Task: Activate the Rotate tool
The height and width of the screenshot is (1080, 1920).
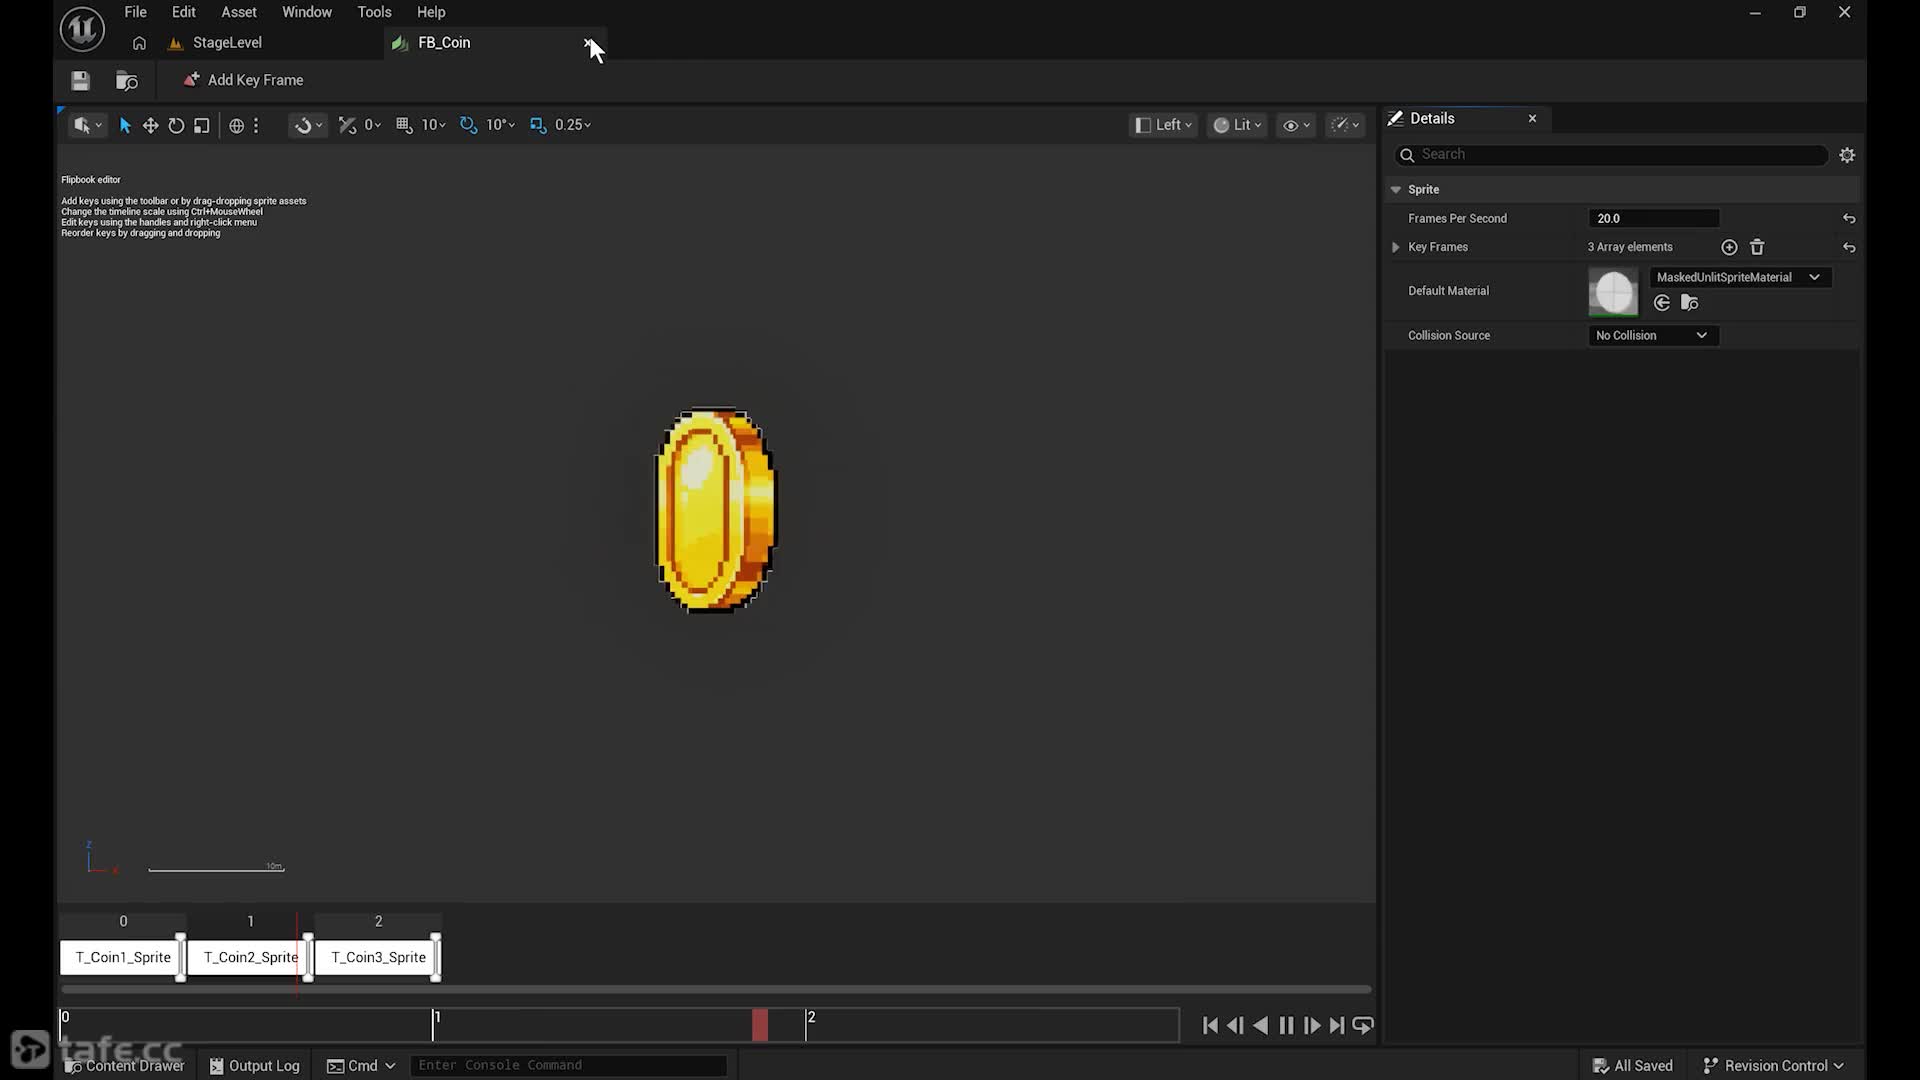Action: click(x=176, y=125)
